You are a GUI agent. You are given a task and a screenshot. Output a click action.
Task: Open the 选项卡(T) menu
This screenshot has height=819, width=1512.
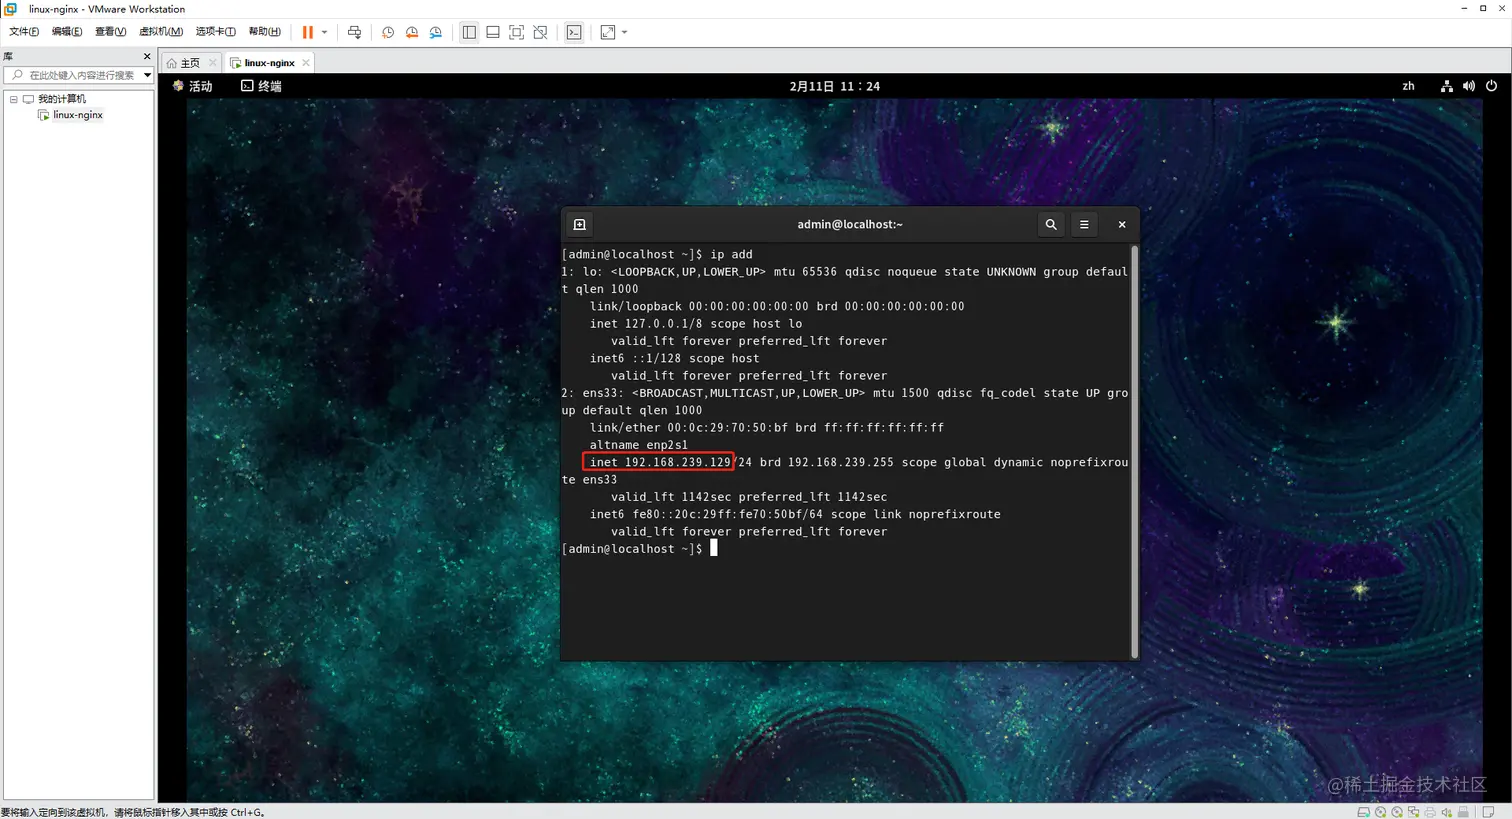pos(215,32)
